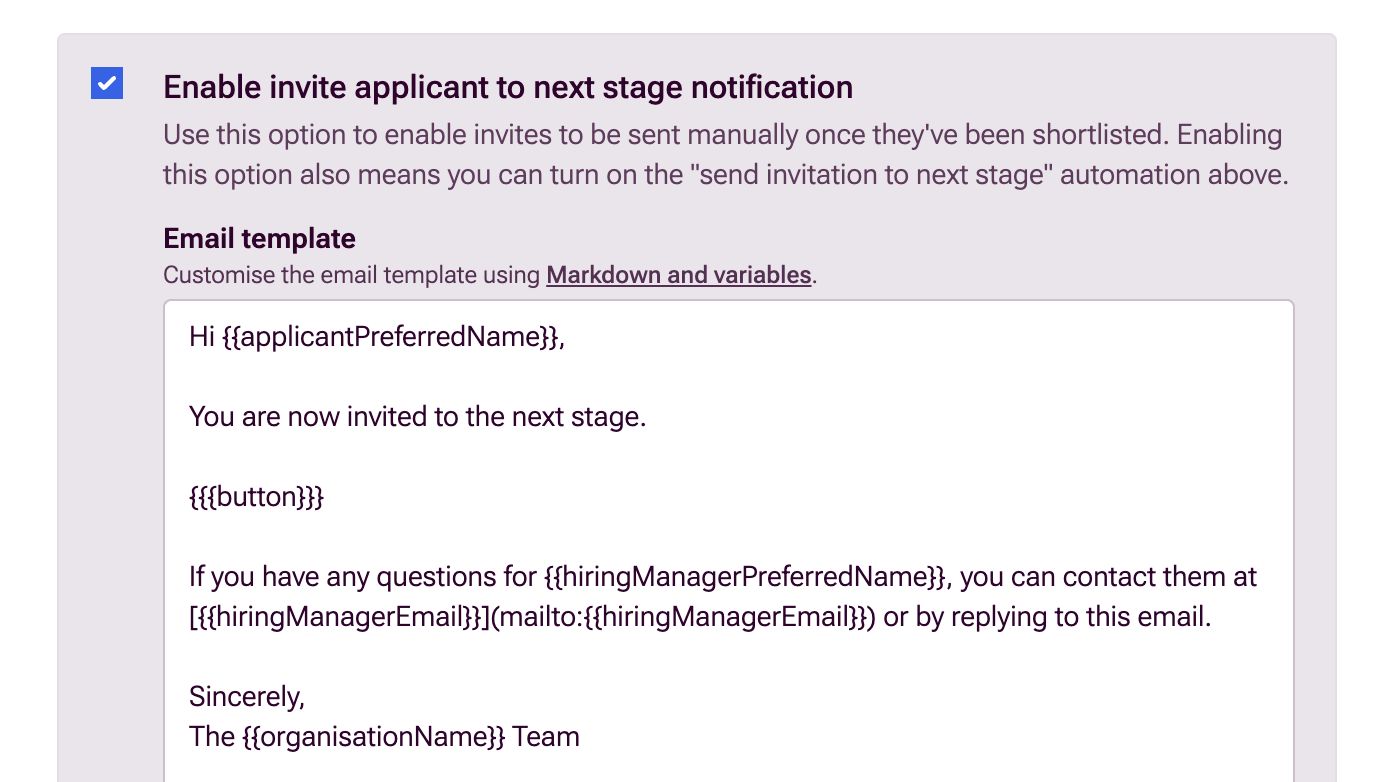Click the underlined Markdown and variables text
The width and height of the screenshot is (1388, 782).
click(678, 274)
